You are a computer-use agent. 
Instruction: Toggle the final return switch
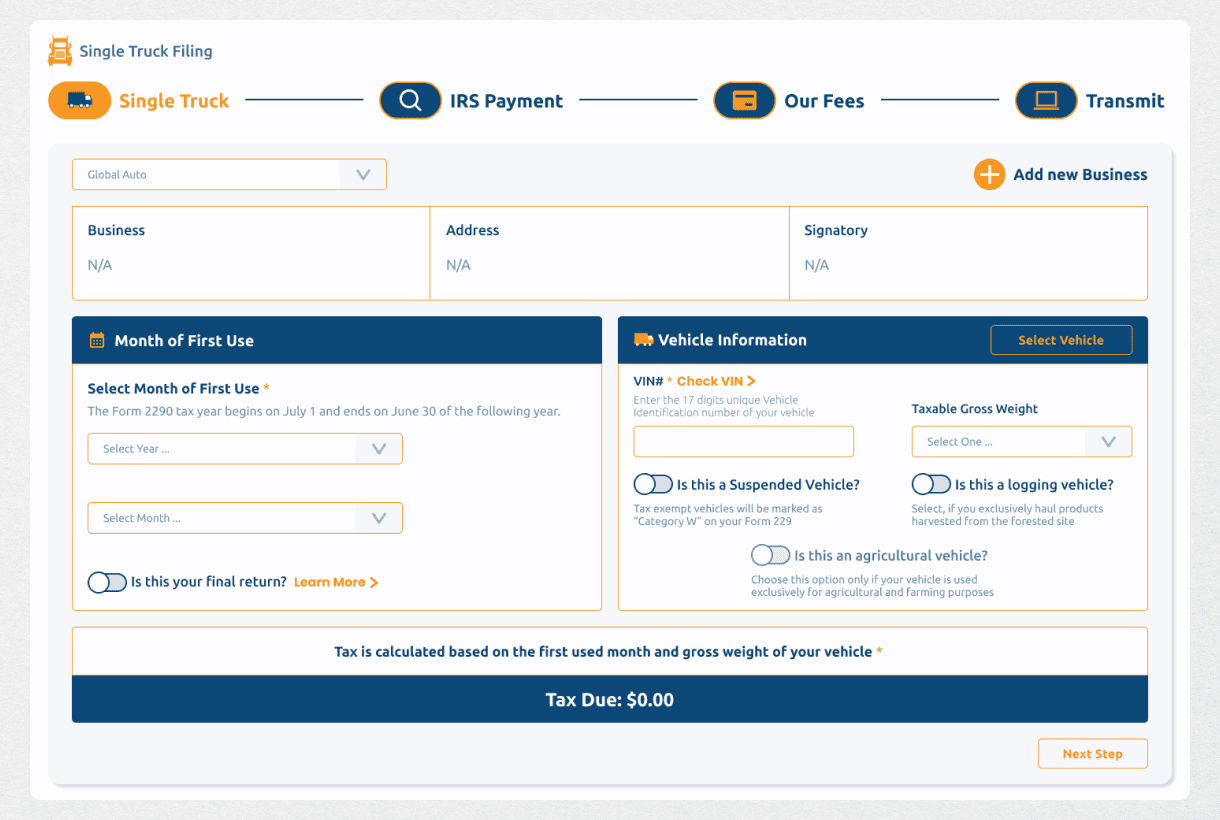[x=107, y=582]
